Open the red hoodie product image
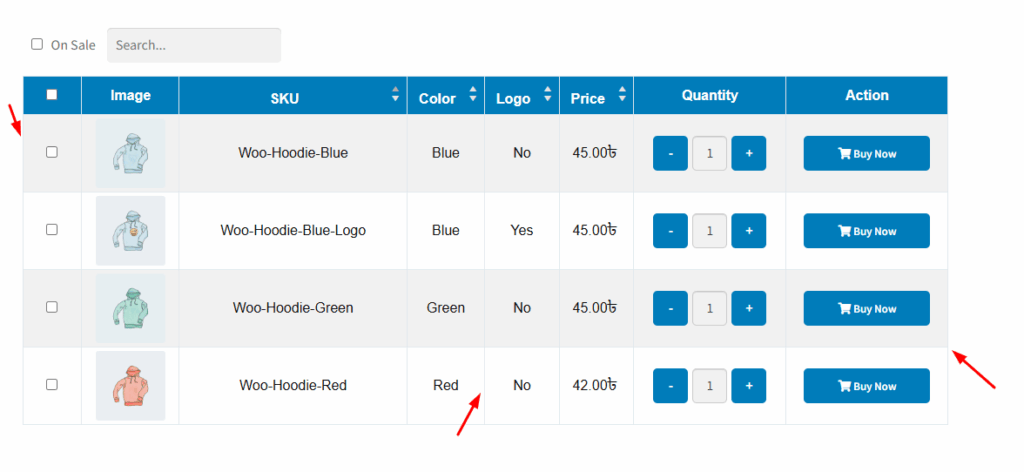The height and width of the screenshot is (472, 1024). tap(130, 386)
